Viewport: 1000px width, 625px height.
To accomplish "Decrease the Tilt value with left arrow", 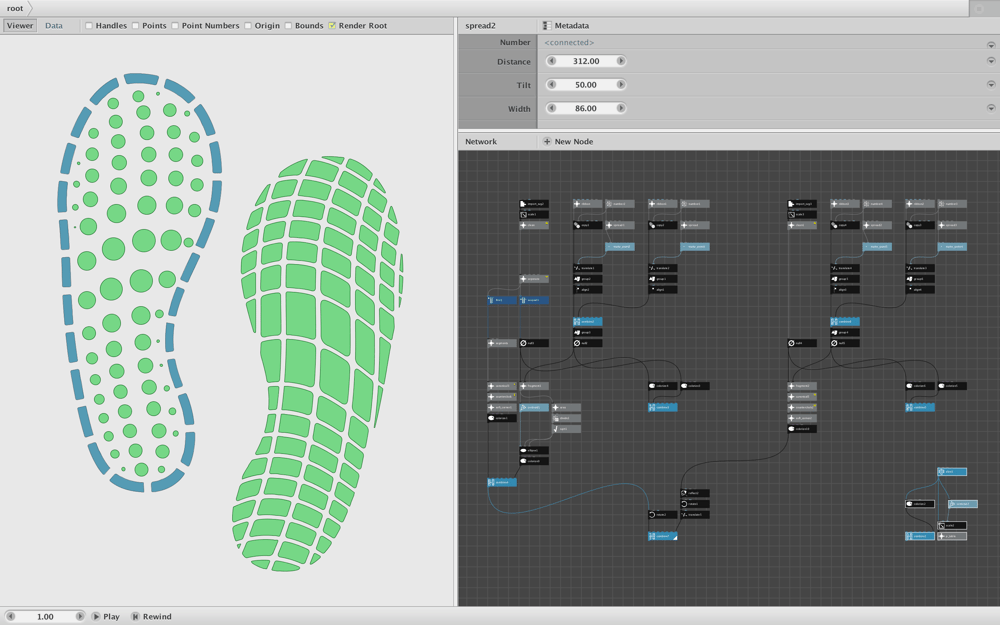I will click(x=552, y=84).
